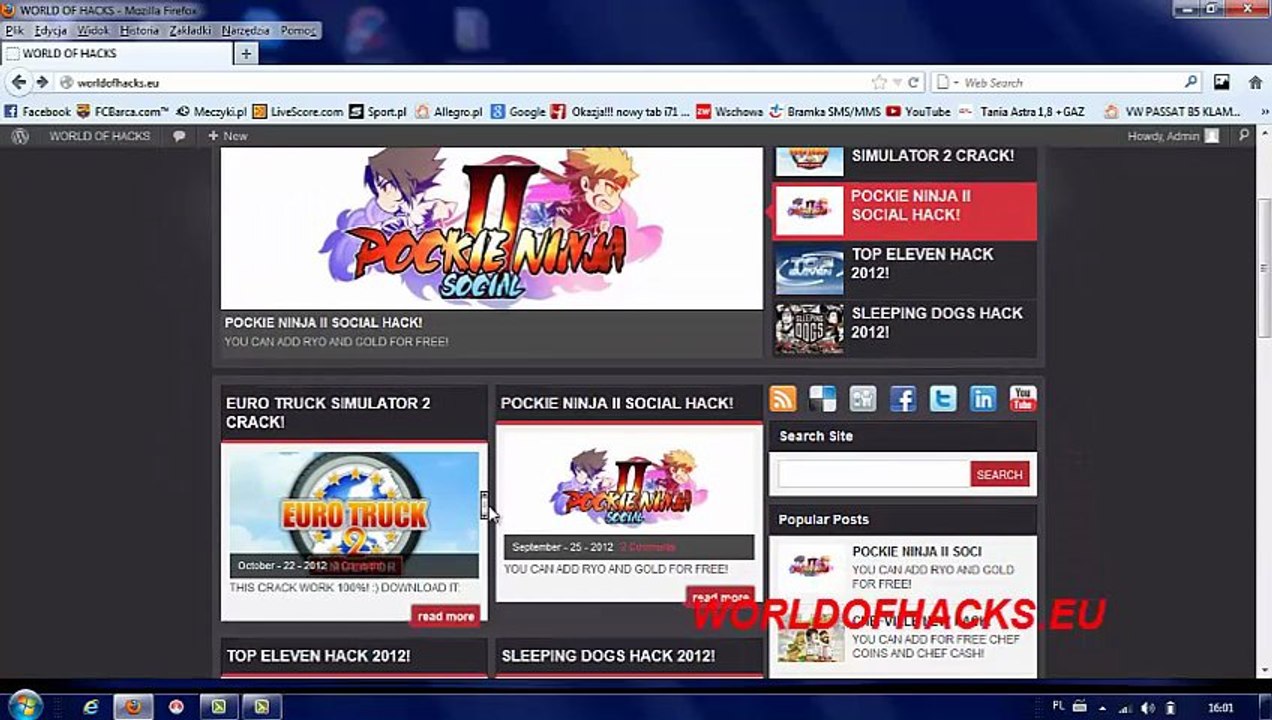The image size is (1272, 720).
Task: Open the Pomoc menu
Action: point(298,31)
